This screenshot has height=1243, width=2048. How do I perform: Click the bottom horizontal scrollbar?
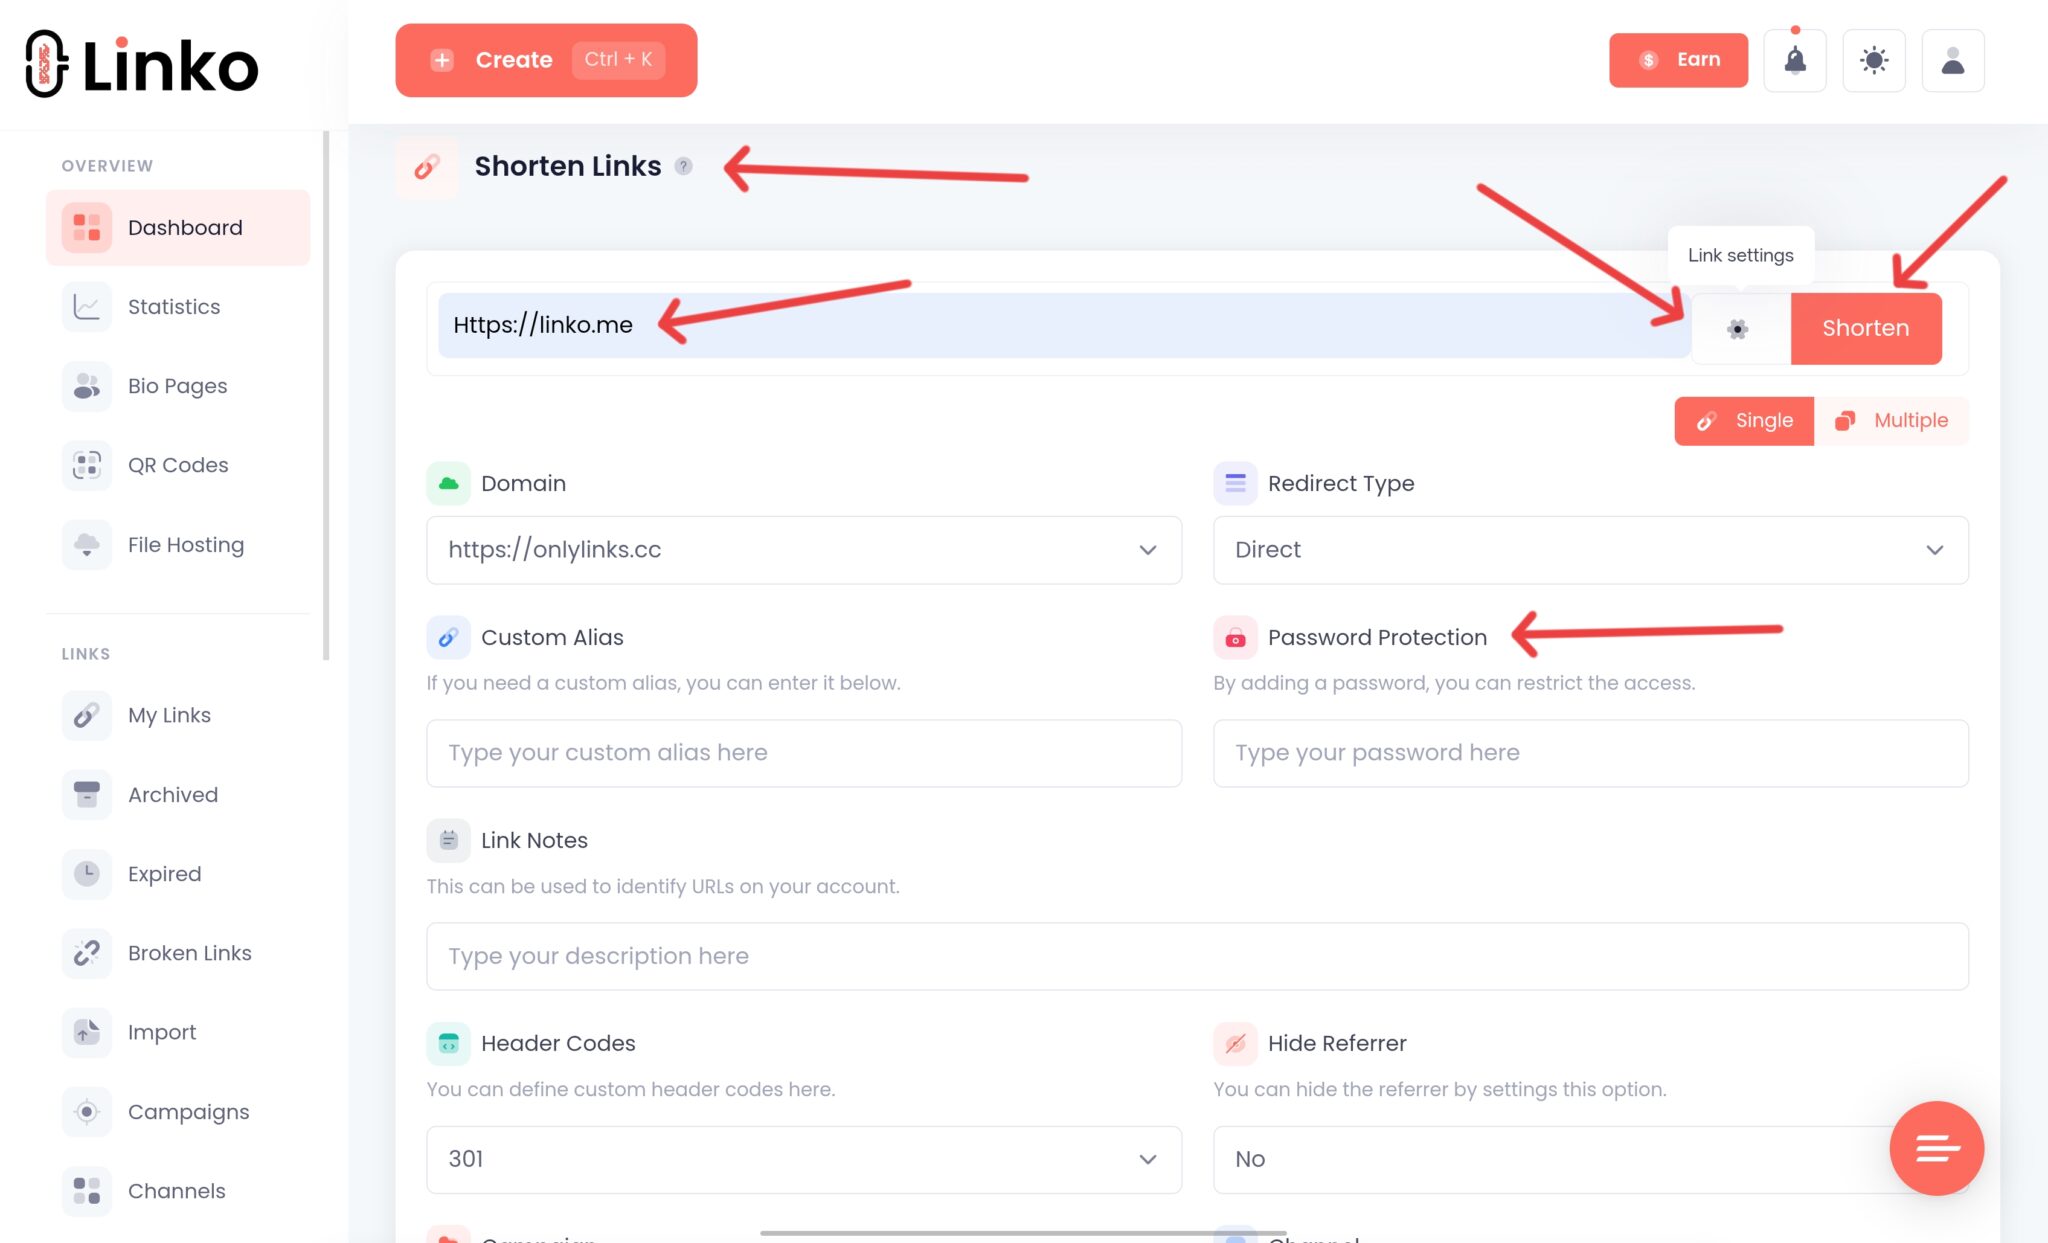(x=1022, y=1232)
